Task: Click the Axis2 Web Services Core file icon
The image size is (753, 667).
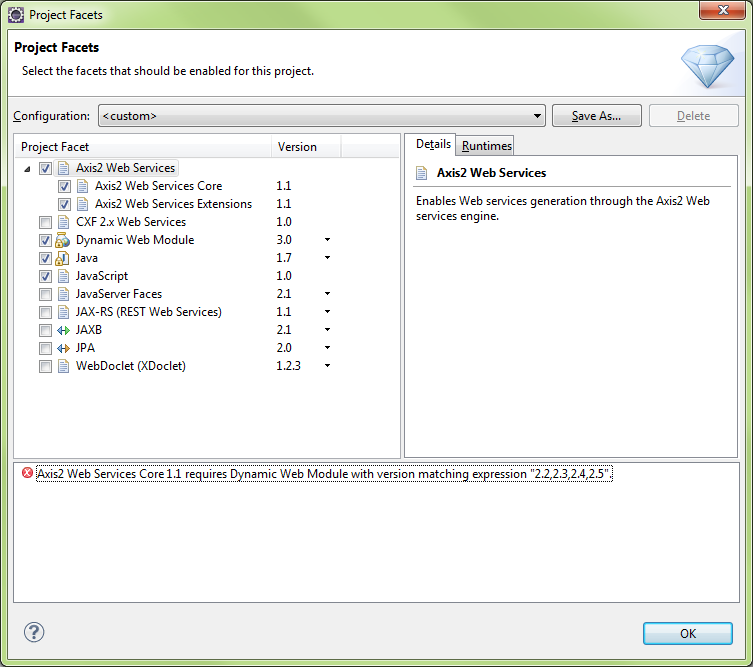Action: [x=83, y=186]
